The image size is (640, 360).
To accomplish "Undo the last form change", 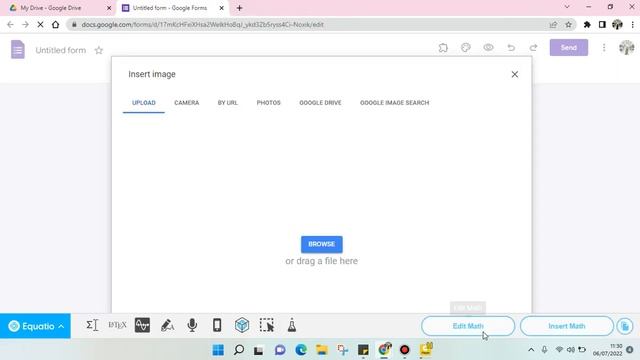I will [x=511, y=48].
